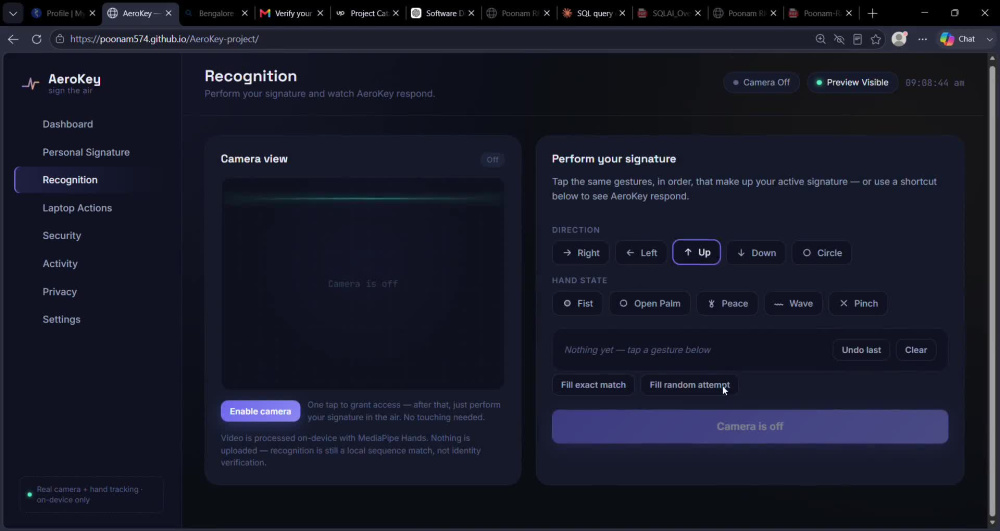Open Settings in sidebar
1000x531 pixels.
click(61, 319)
